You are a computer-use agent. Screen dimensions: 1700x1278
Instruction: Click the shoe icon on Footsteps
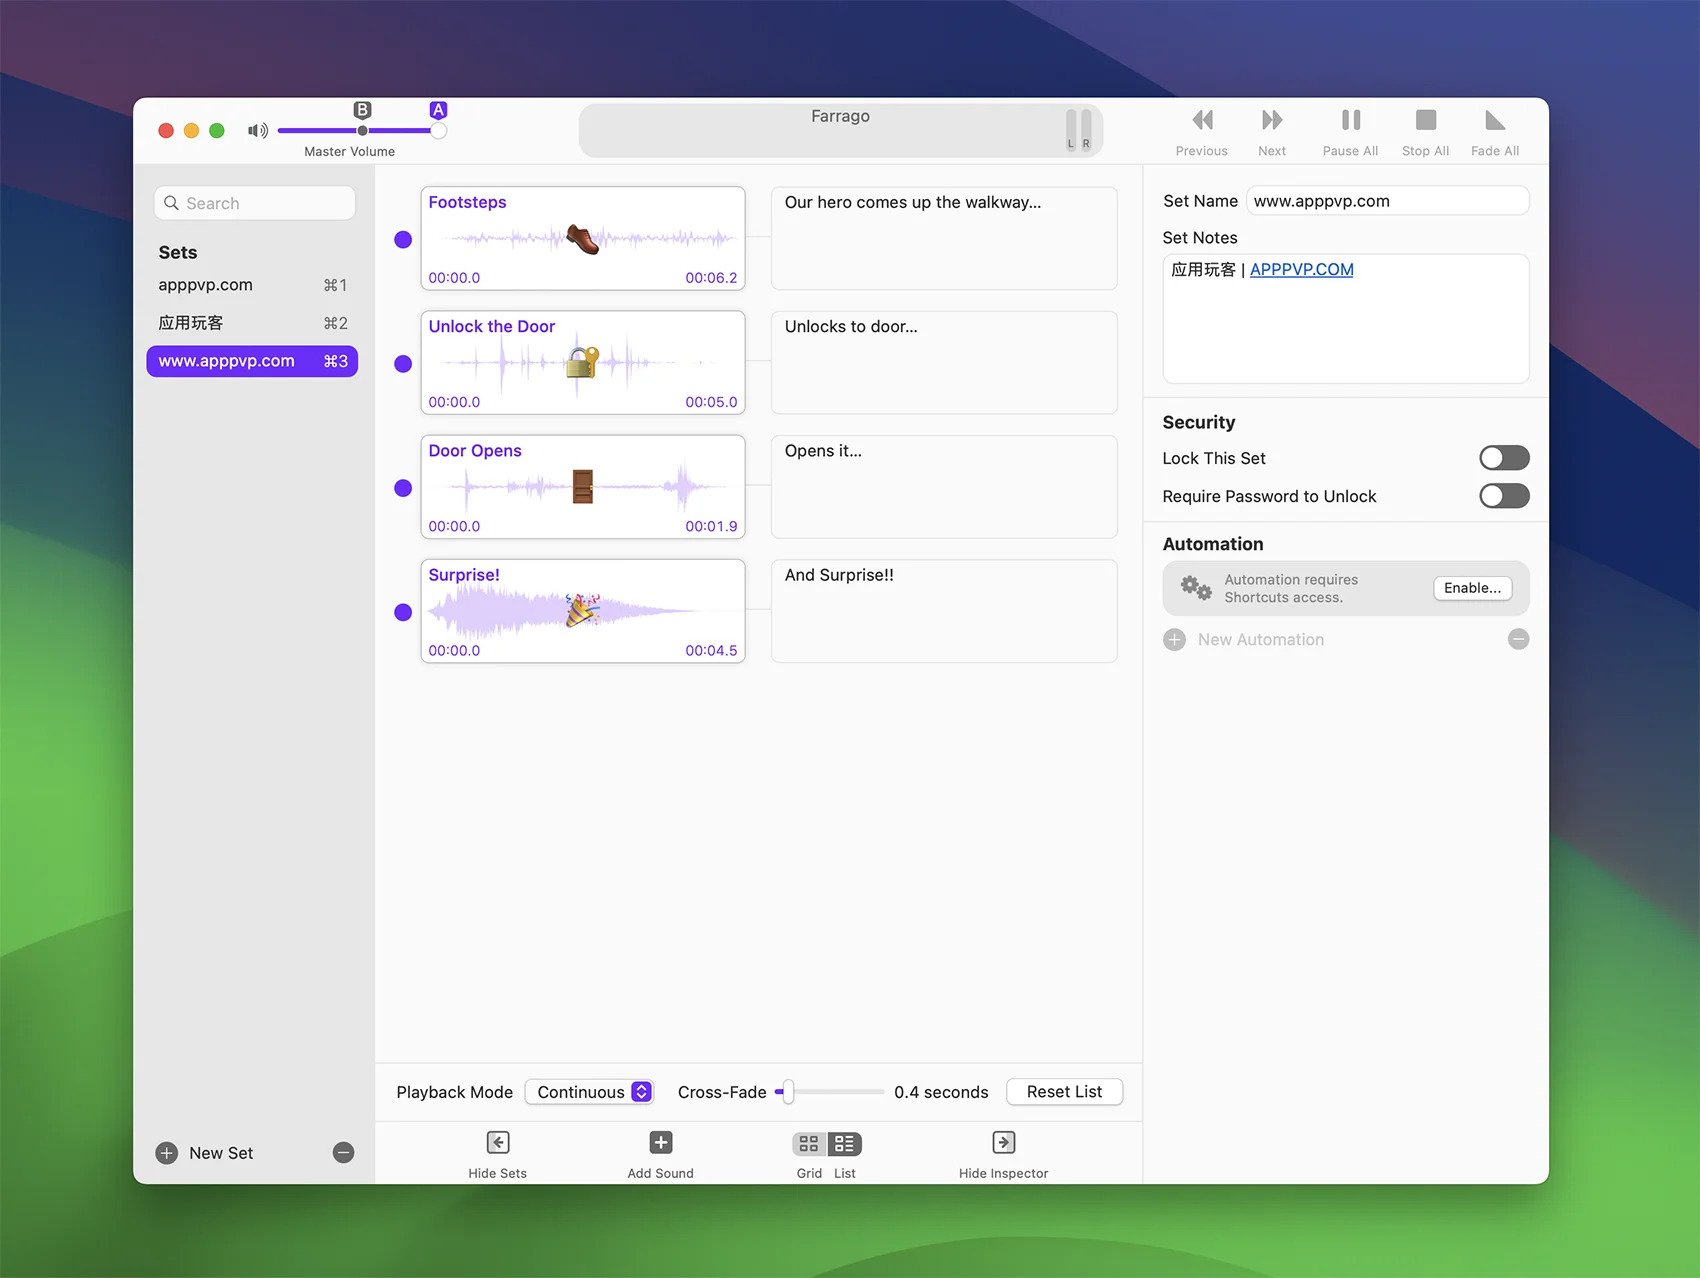click(x=583, y=238)
